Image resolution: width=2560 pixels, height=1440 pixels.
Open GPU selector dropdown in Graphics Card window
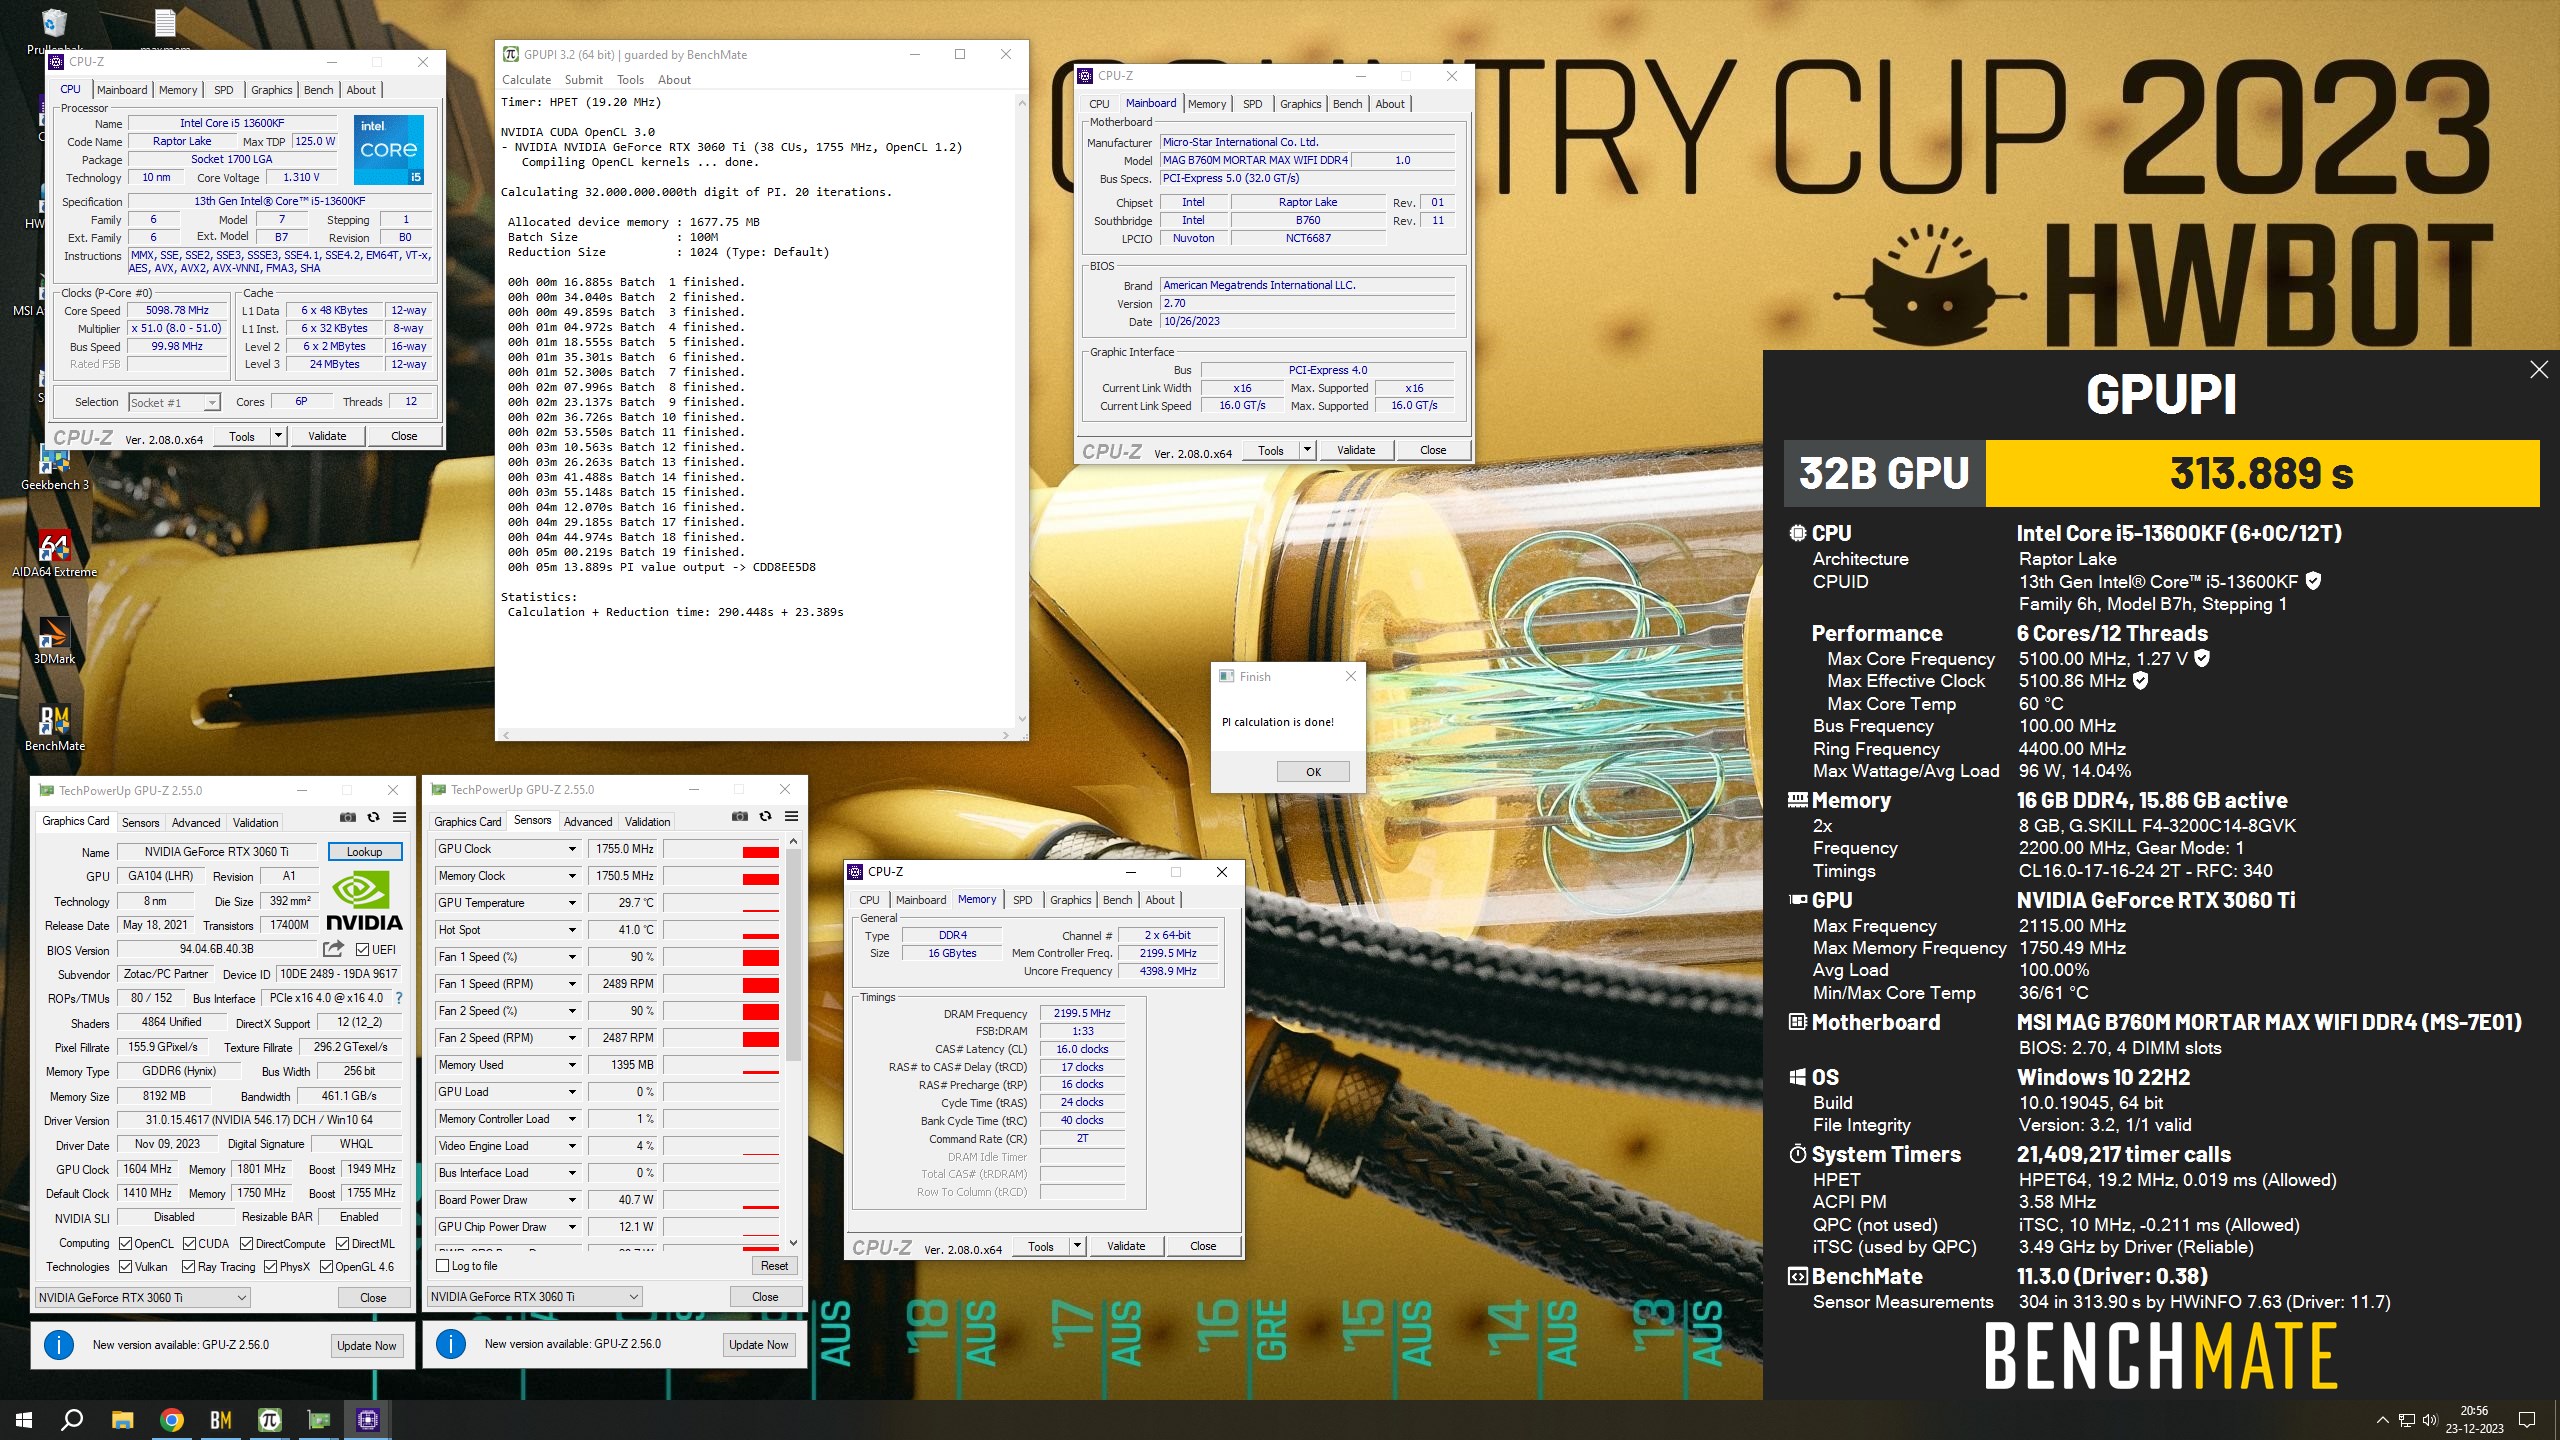(x=143, y=1298)
